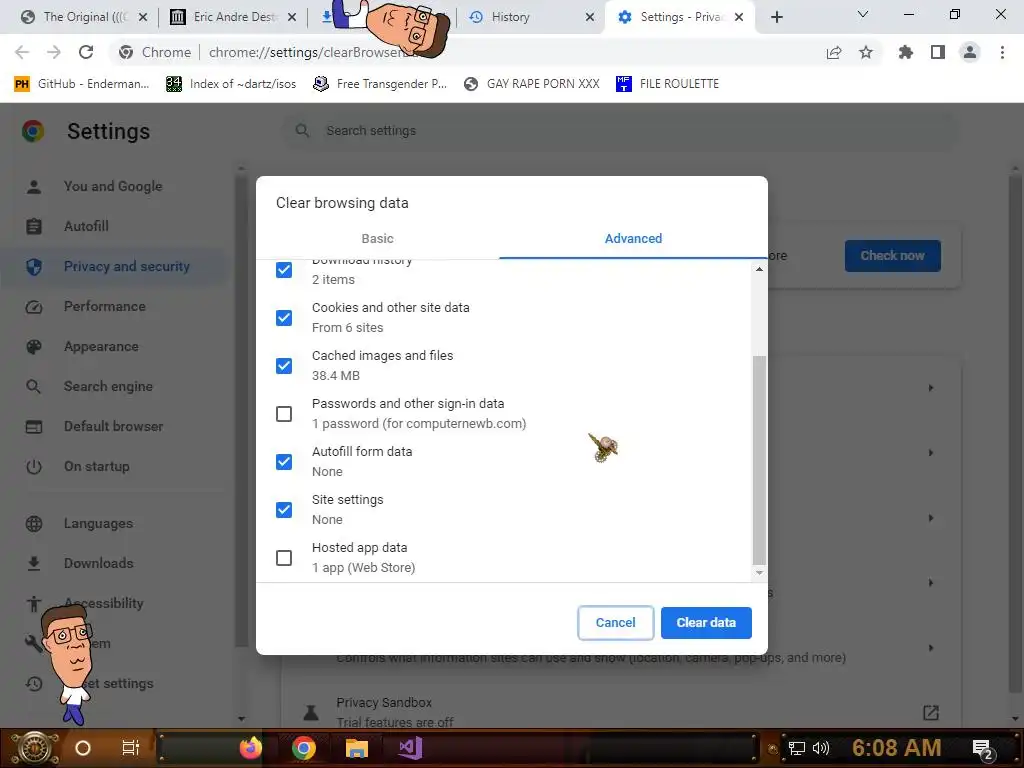Click the share this page icon
This screenshot has height=768, width=1024.
click(834, 52)
